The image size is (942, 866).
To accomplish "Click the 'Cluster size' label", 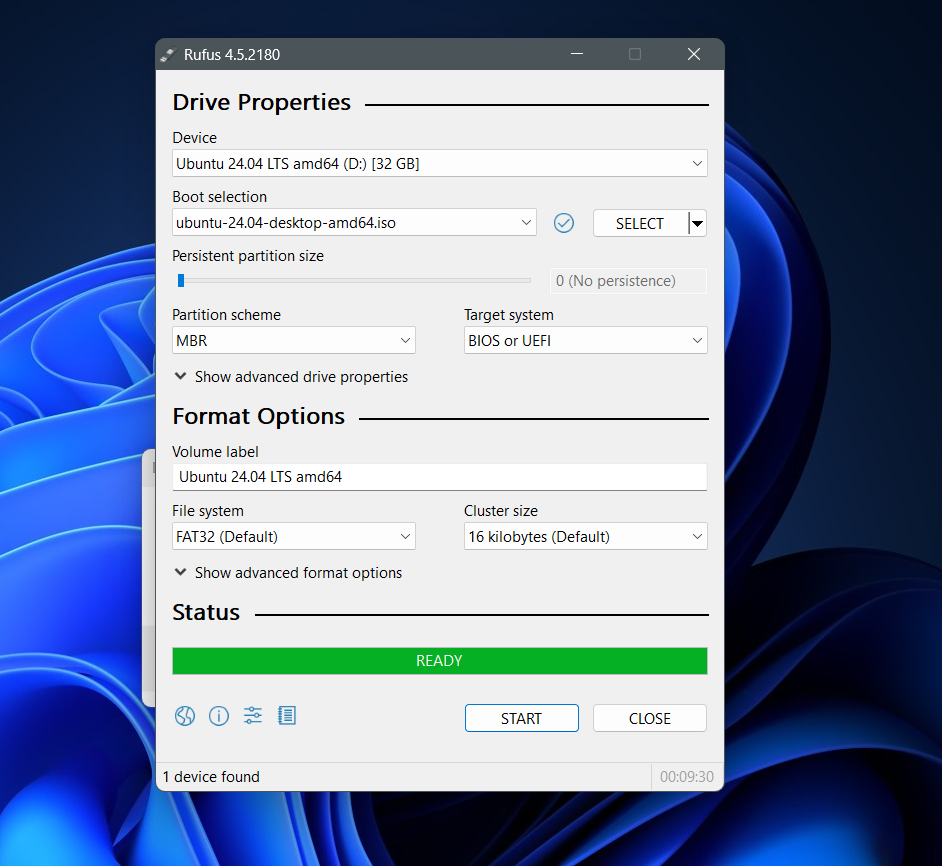I will click(501, 511).
